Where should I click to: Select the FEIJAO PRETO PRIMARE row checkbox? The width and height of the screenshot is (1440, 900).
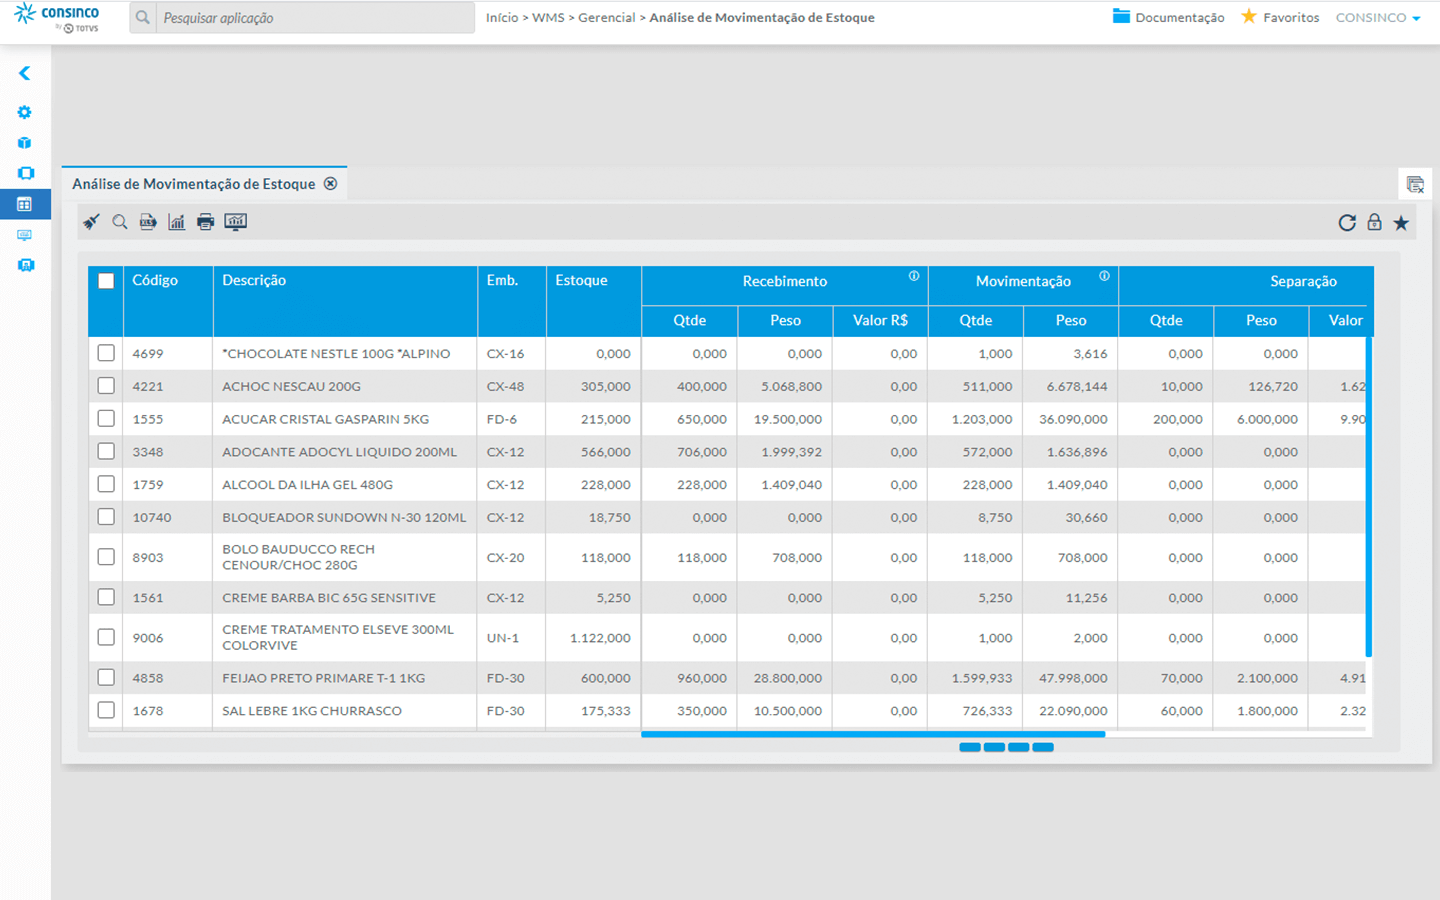106,678
